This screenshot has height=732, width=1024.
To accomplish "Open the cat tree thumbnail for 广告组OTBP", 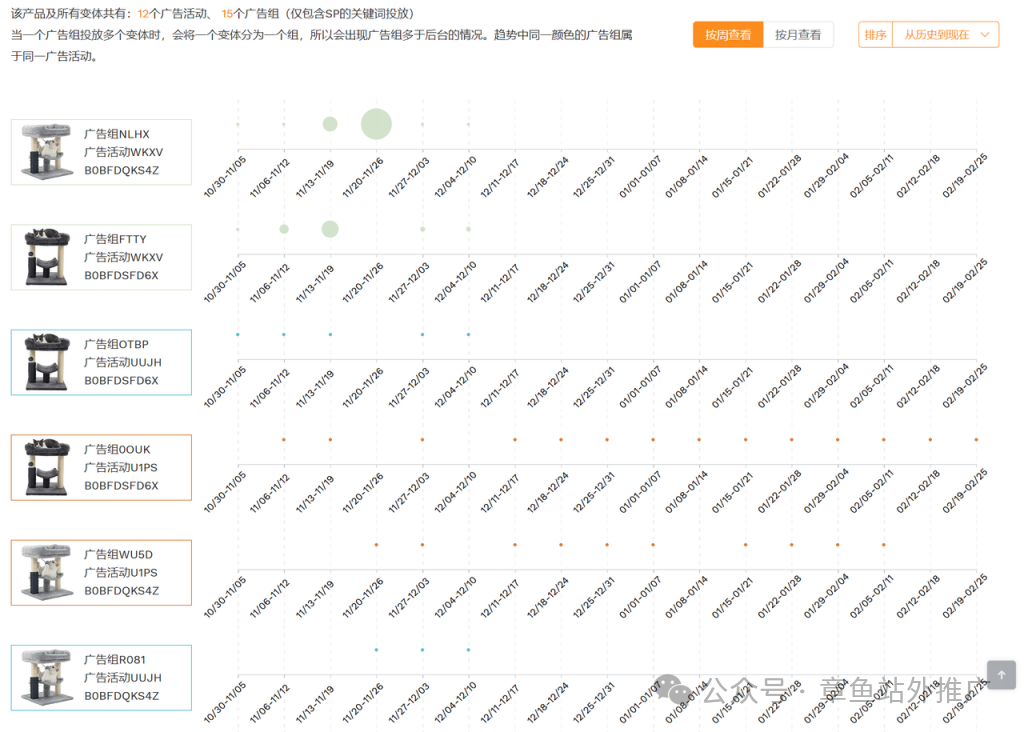I will 46,362.
